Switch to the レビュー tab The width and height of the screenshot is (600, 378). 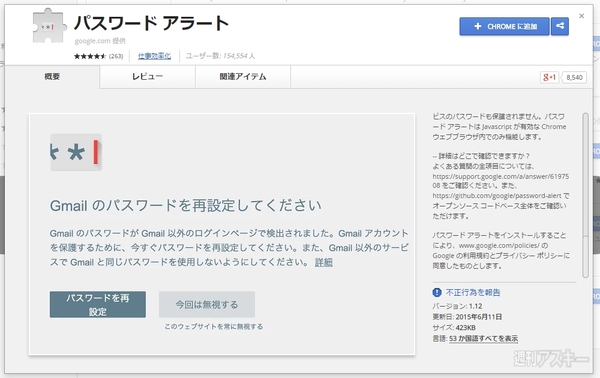[148, 77]
